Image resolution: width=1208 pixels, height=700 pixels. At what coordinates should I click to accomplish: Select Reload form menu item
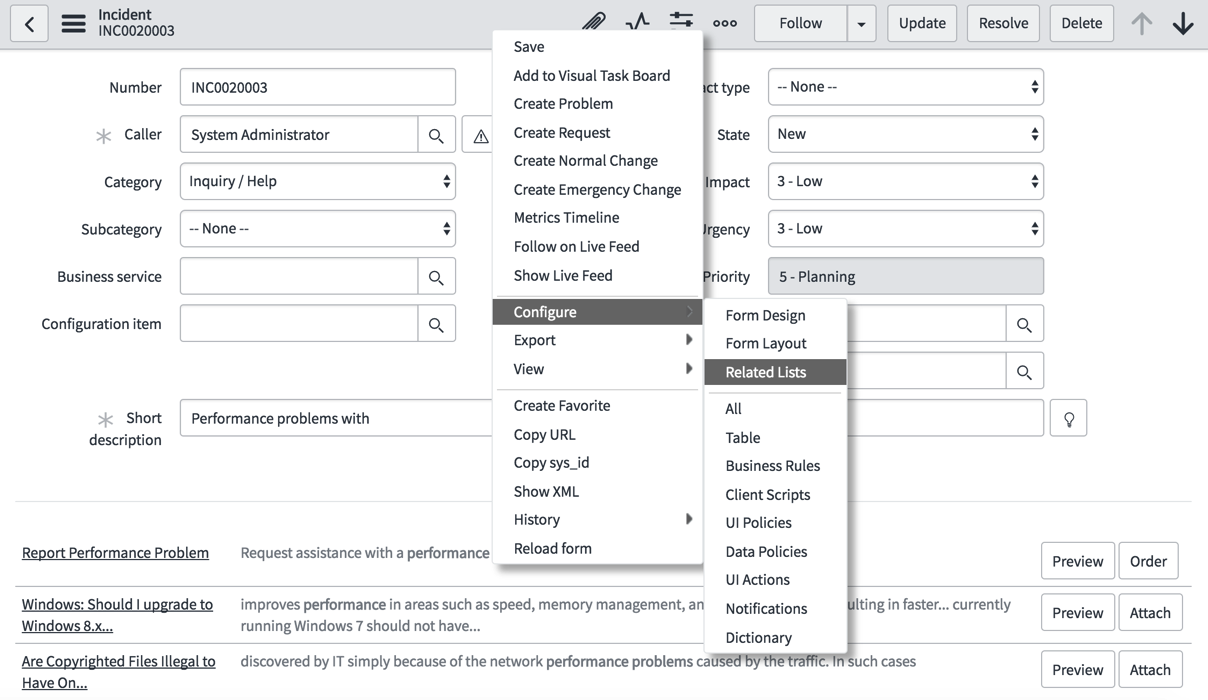tap(598, 548)
